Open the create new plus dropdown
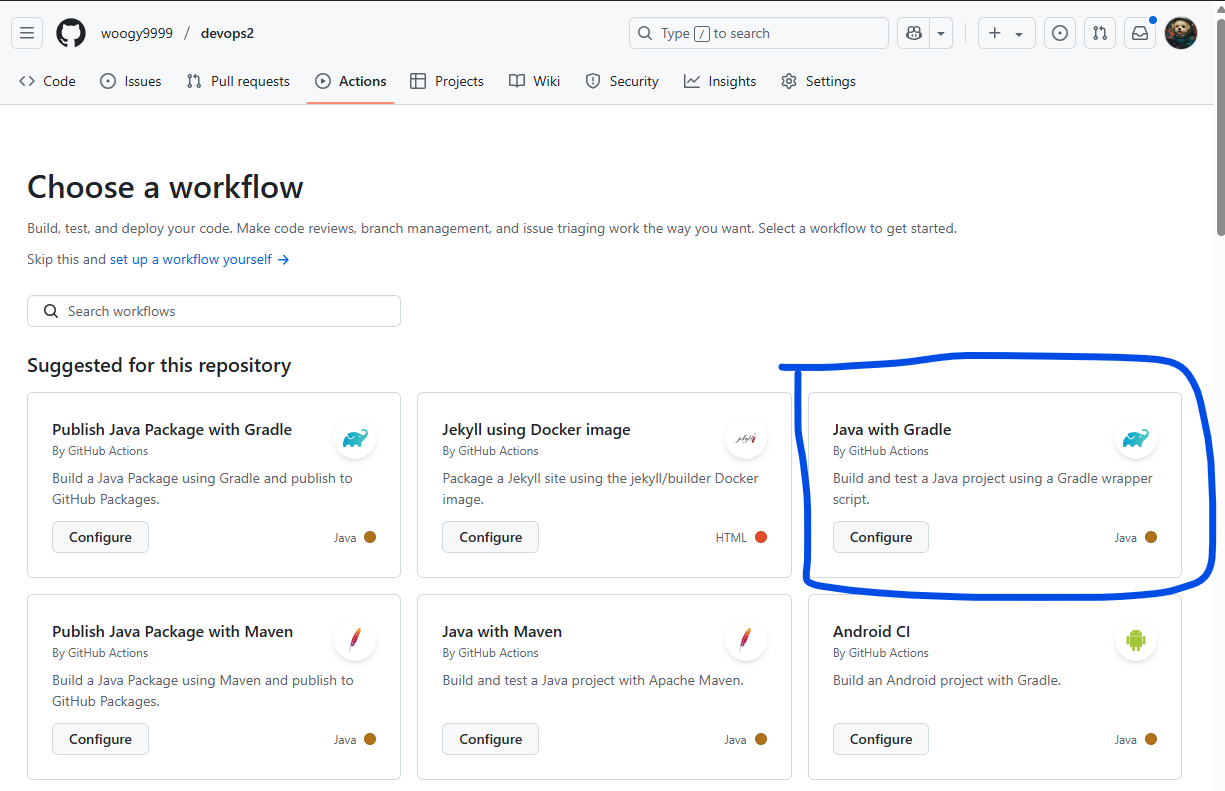1225x791 pixels. [1006, 33]
